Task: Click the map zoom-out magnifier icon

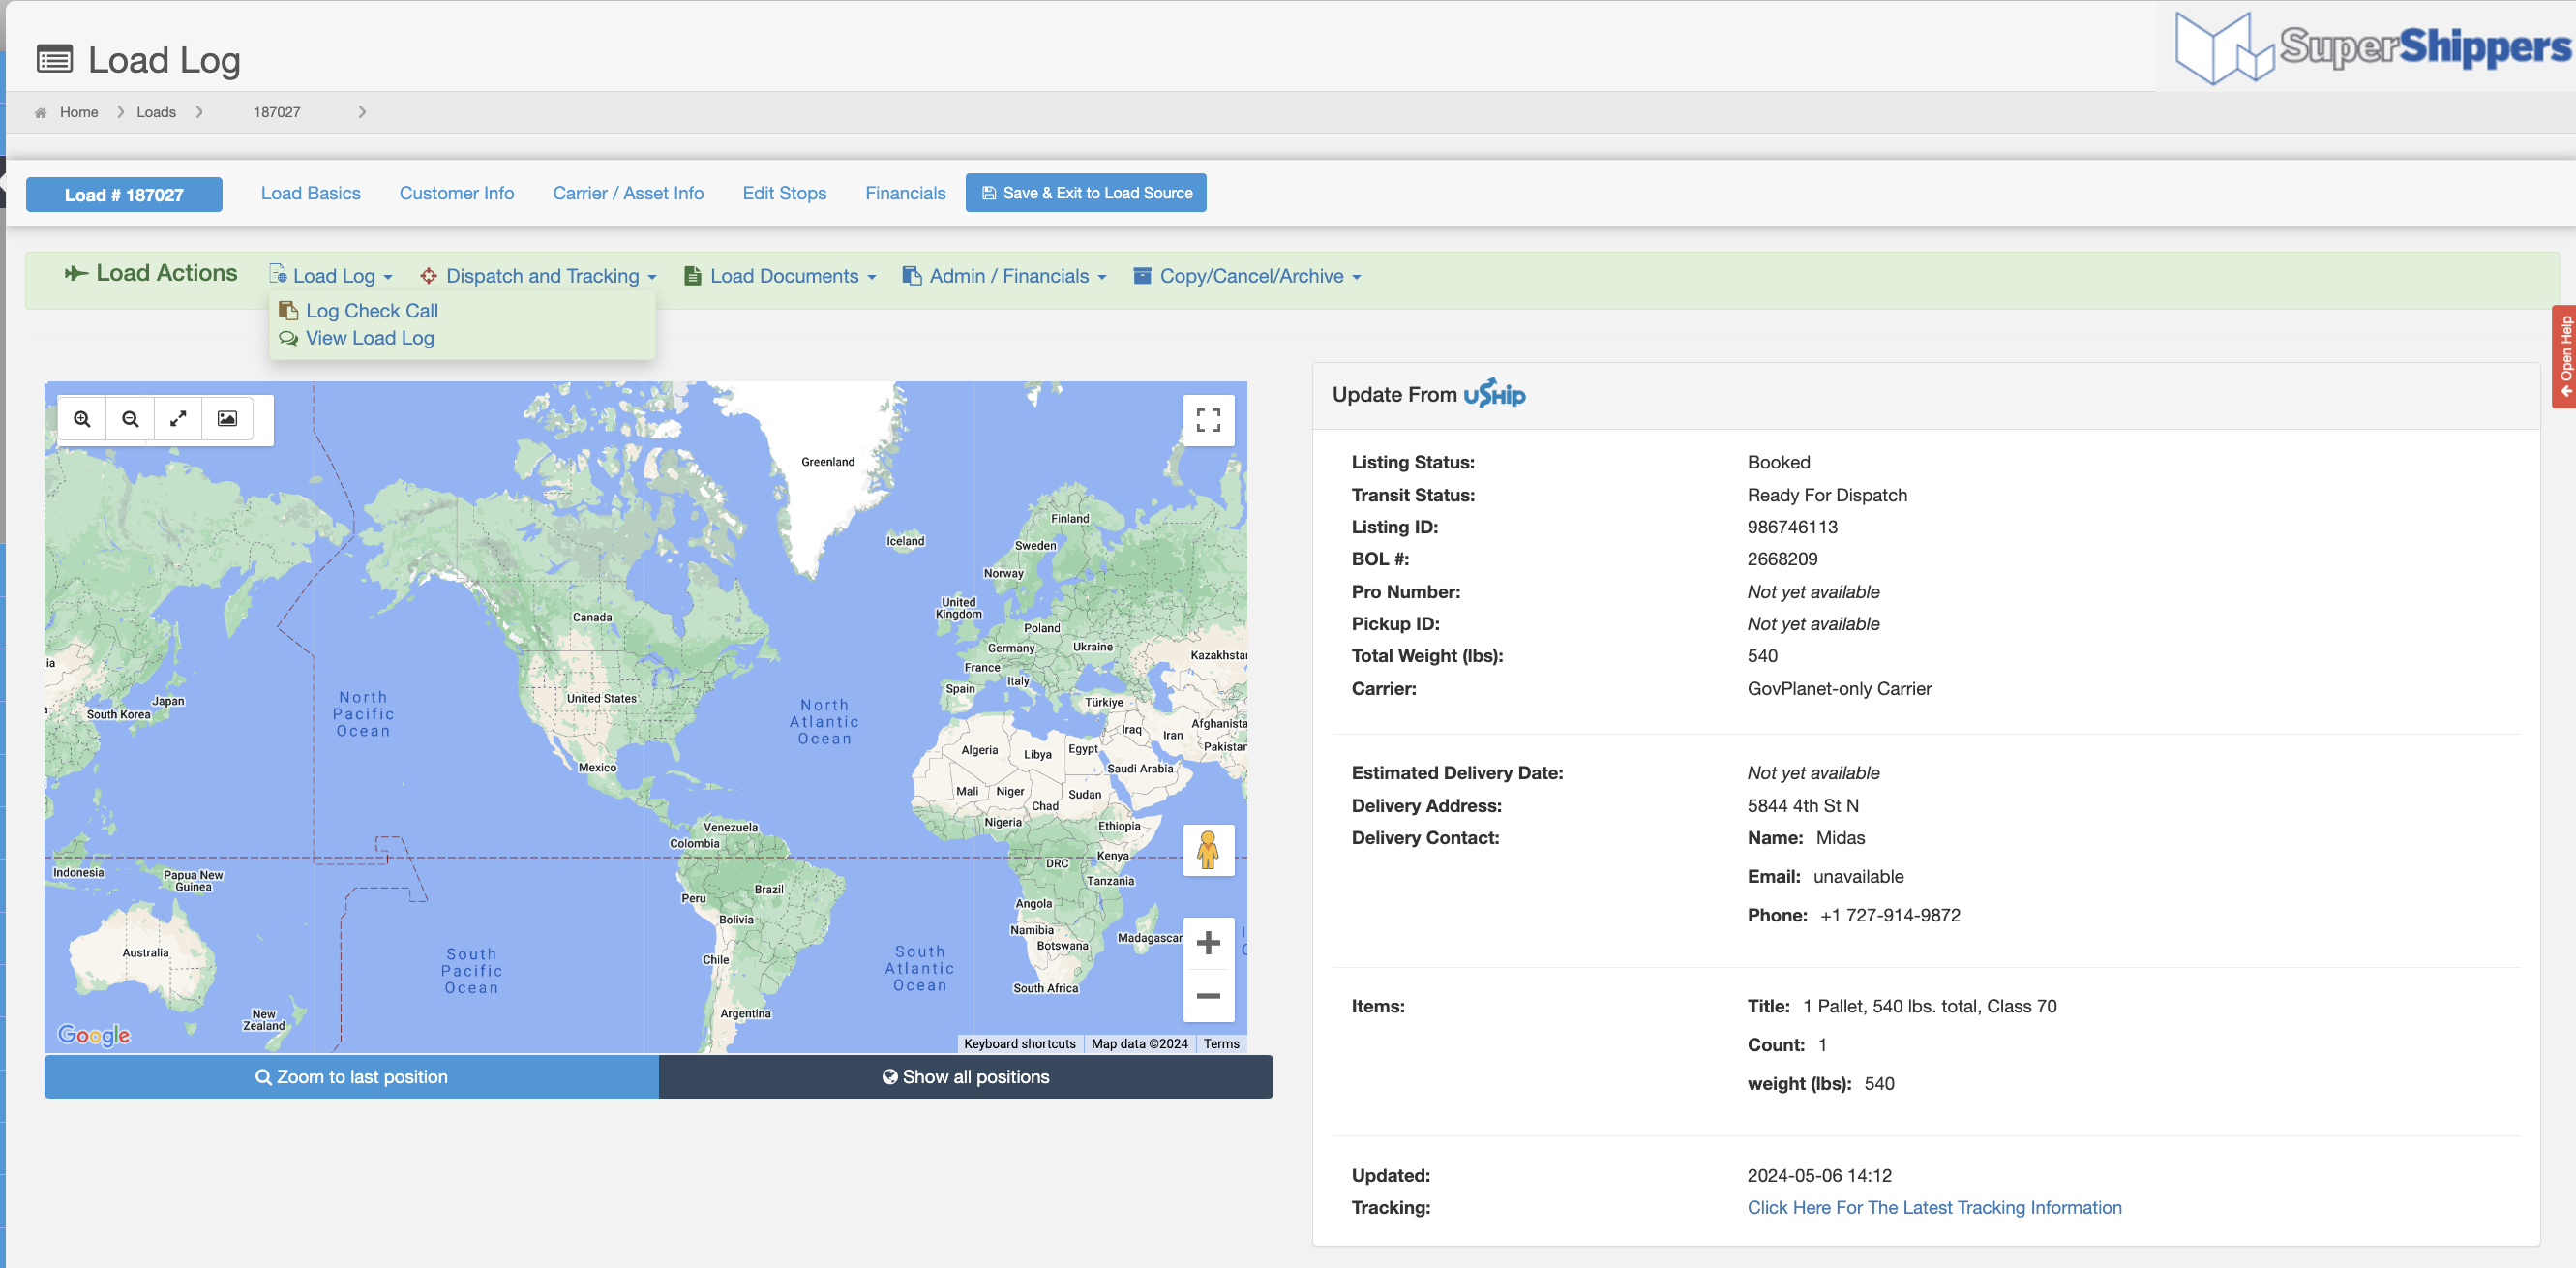Action: click(x=130, y=419)
